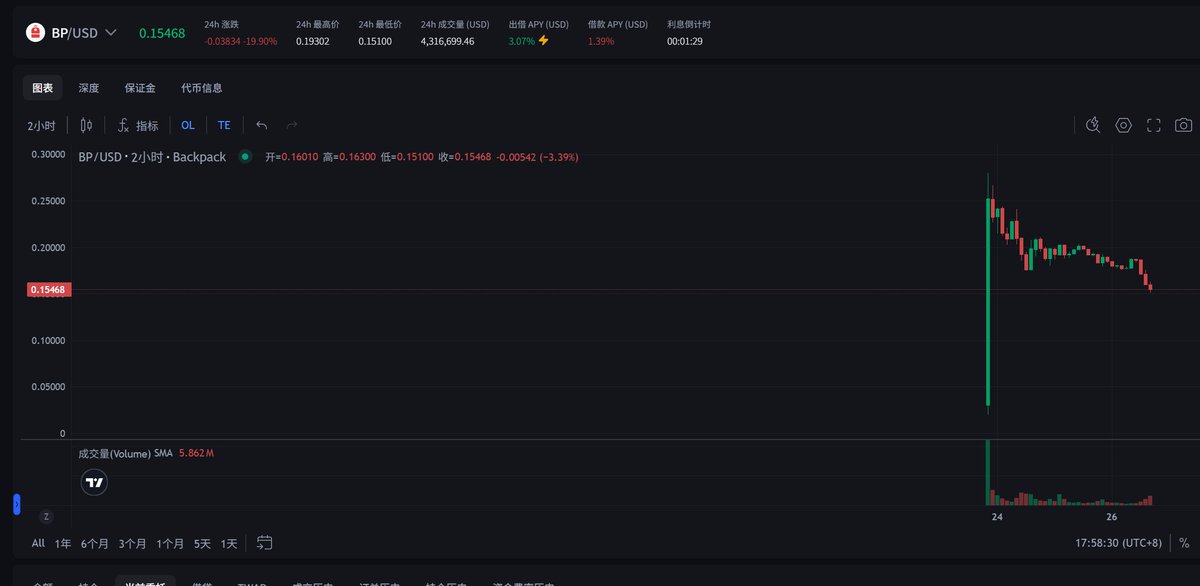The height and width of the screenshot is (586, 1200).
Task: Click the small Z badge on volume pane
Action: pyautogui.click(x=45, y=517)
